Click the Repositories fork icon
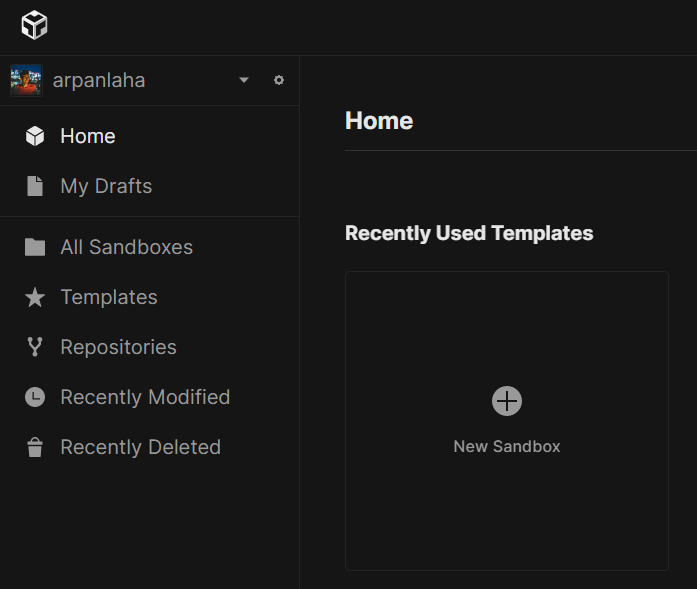The width and height of the screenshot is (697, 589). [x=35, y=347]
